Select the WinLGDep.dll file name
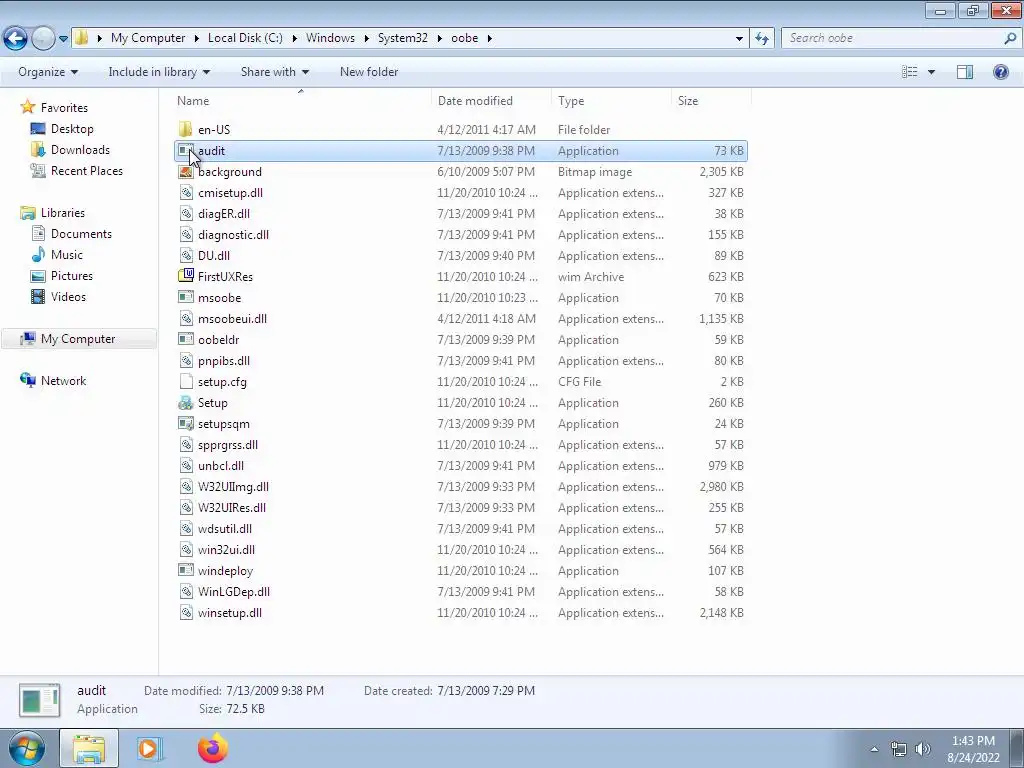1024x768 pixels. (234, 592)
